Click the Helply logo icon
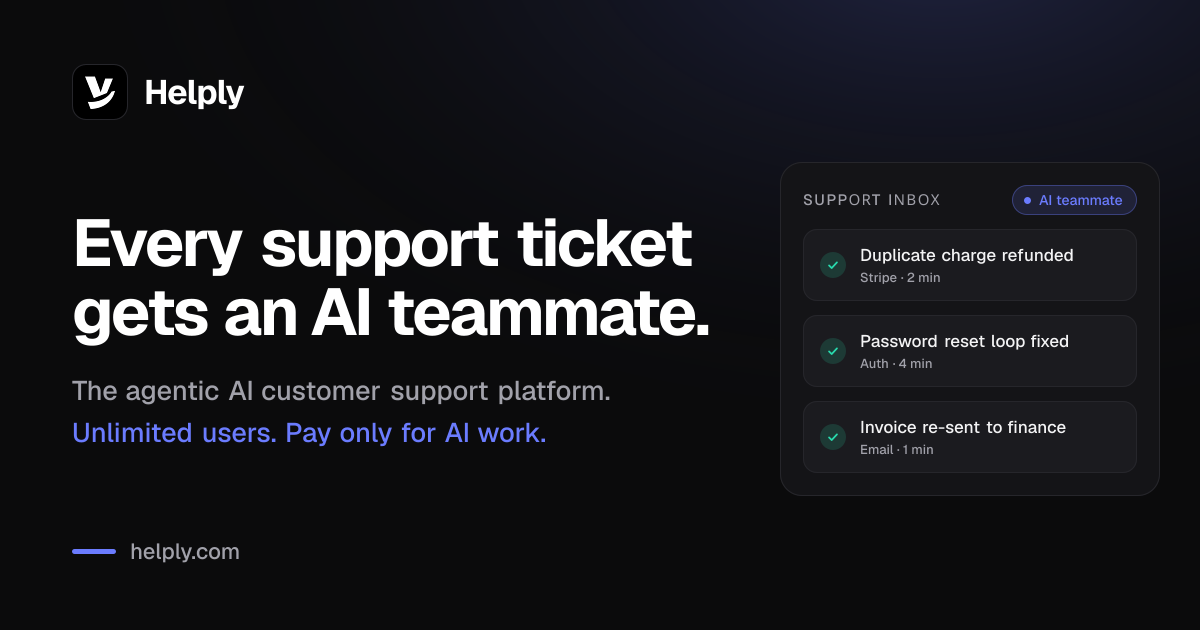 coord(100,92)
